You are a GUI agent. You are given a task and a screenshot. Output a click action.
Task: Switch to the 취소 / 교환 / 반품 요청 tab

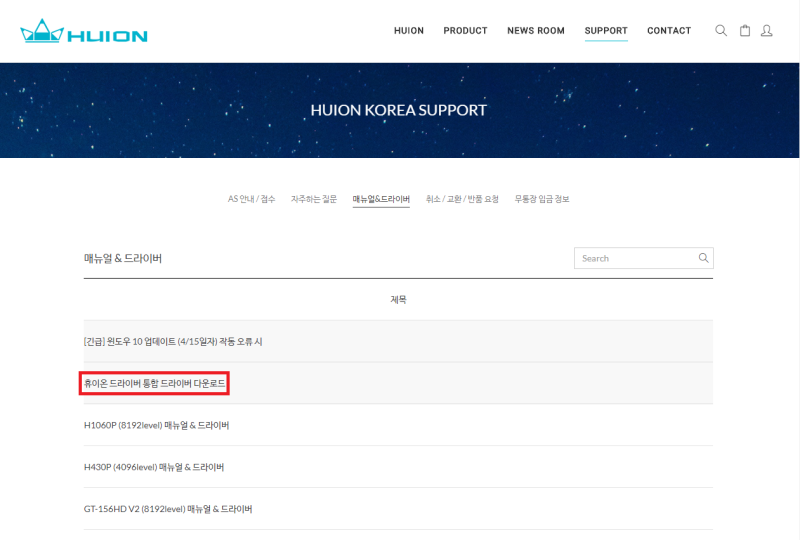click(462, 199)
